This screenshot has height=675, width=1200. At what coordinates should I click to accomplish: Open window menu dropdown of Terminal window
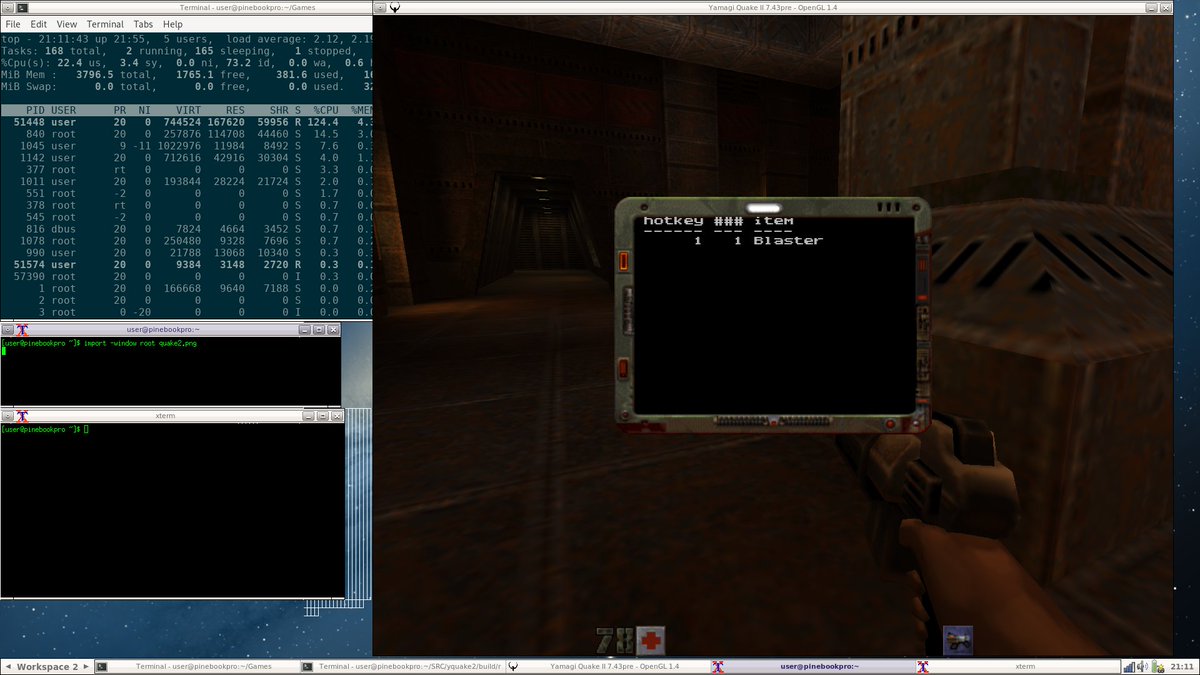click(8, 7)
